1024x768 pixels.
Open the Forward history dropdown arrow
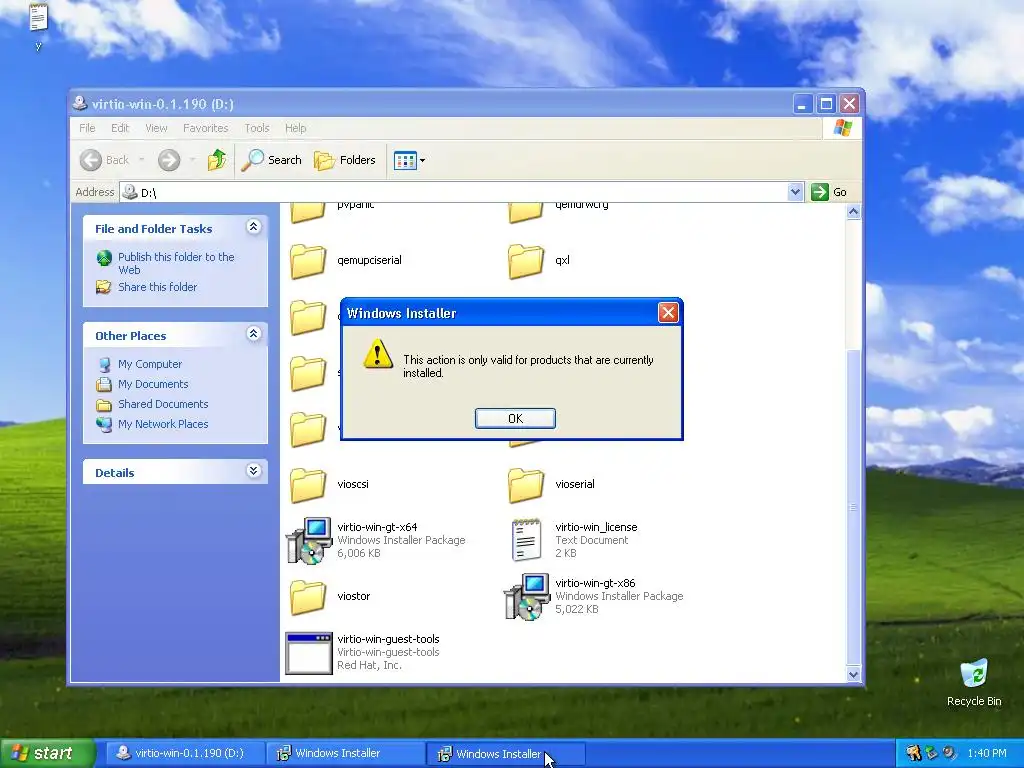tap(192, 160)
